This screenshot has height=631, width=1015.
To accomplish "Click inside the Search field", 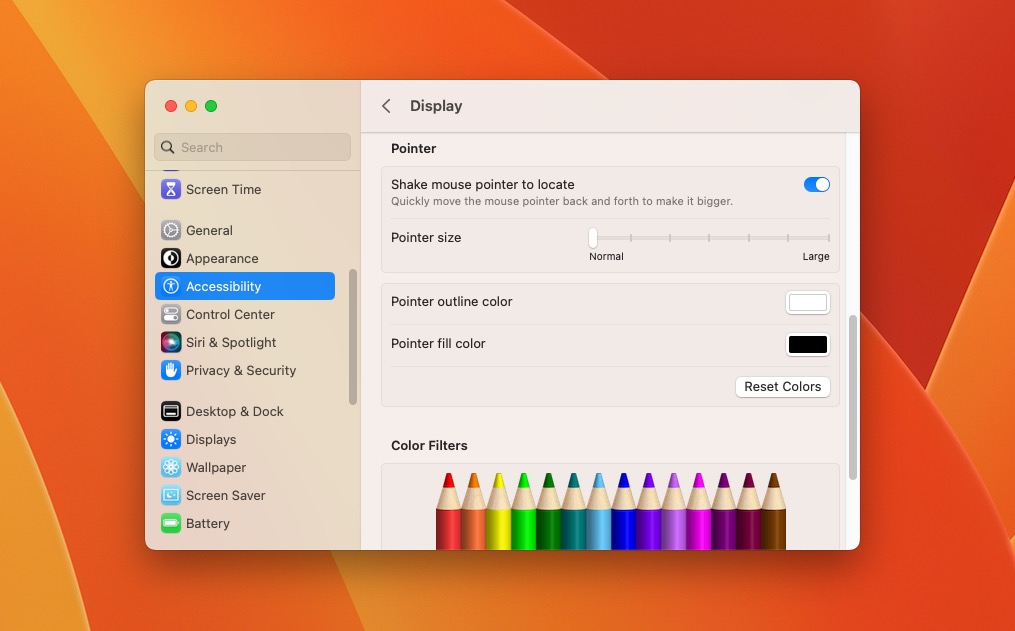I will [252, 147].
